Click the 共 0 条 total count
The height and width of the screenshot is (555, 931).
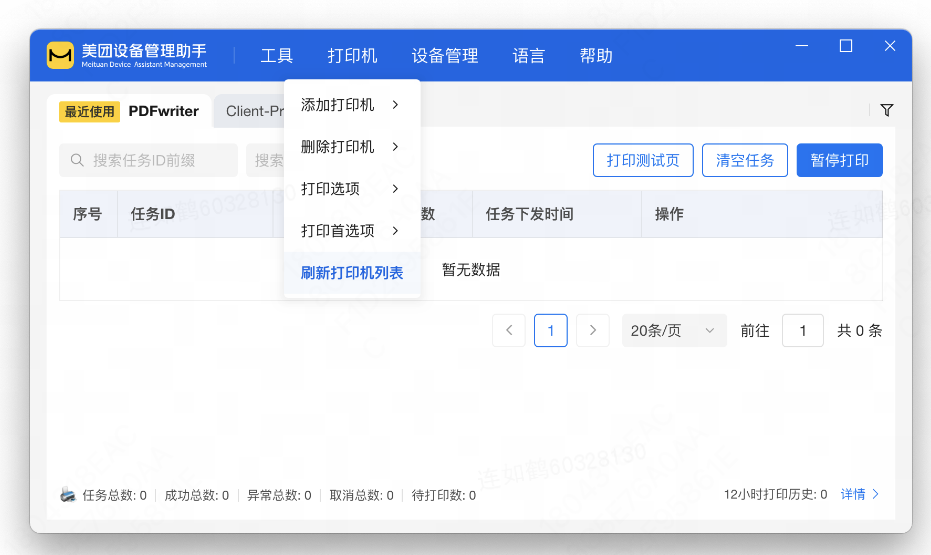click(860, 331)
